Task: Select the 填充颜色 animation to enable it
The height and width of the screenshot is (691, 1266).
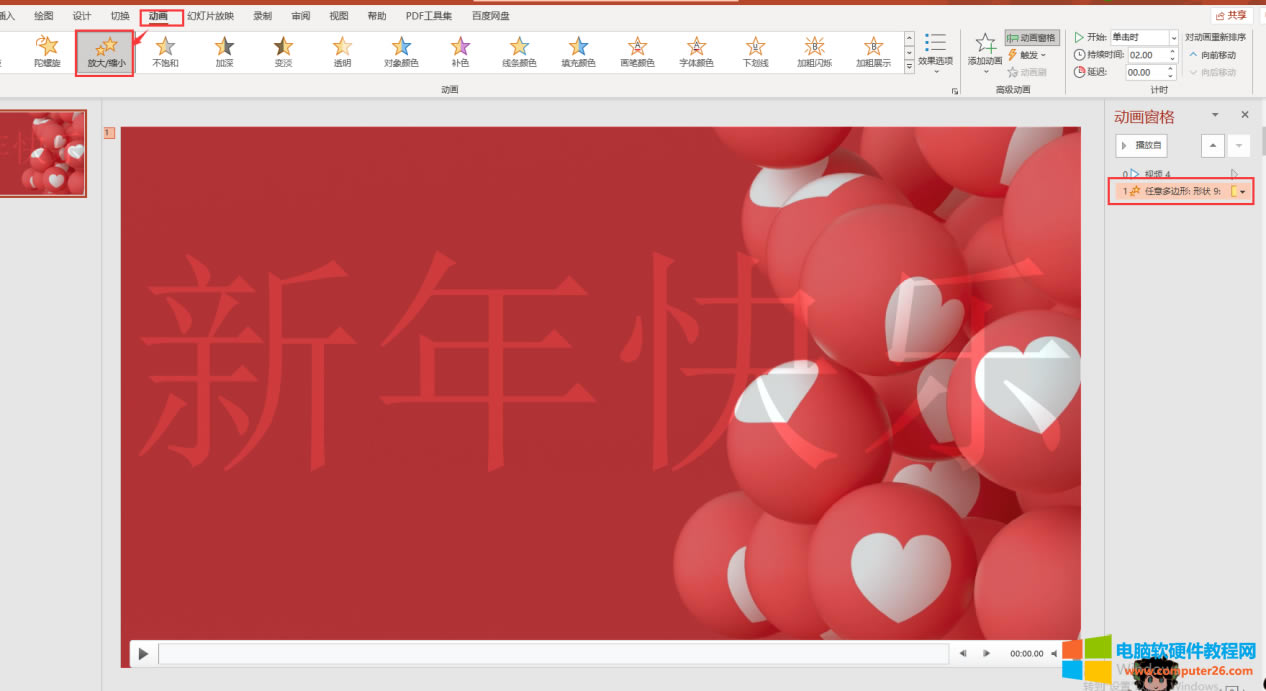Action: [578, 52]
